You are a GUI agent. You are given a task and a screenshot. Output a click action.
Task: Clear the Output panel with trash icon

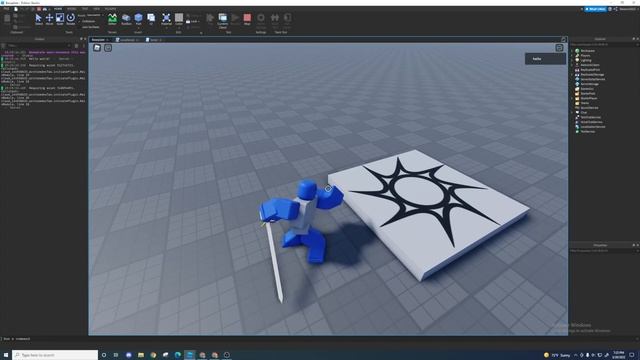76,46
